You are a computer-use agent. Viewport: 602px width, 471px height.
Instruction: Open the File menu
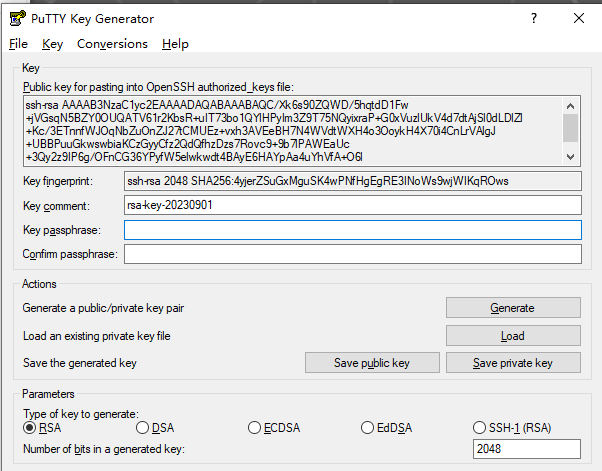tap(18, 44)
